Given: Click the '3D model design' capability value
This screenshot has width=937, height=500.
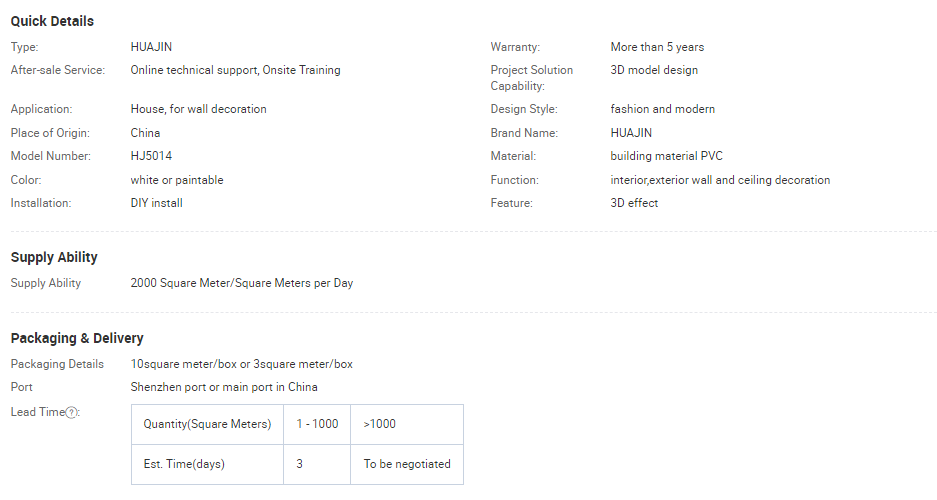Looking at the screenshot, I should tap(654, 70).
